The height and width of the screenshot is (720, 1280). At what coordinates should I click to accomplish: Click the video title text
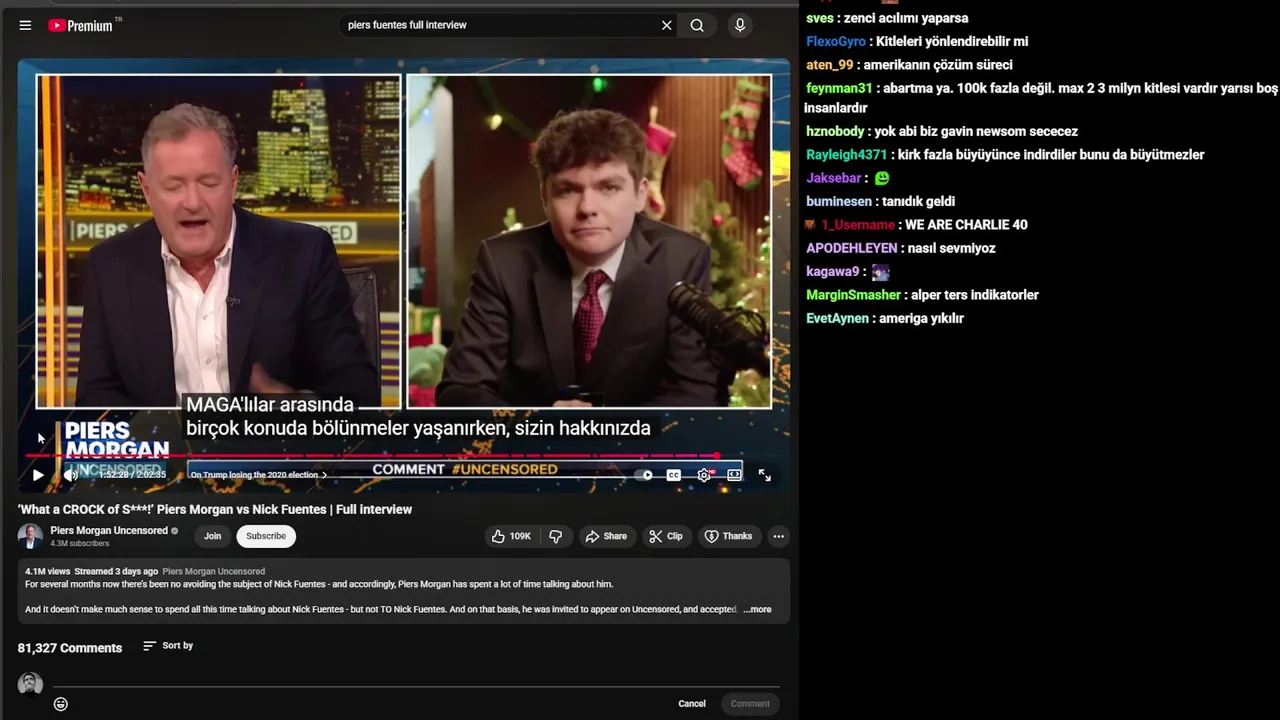pos(215,509)
